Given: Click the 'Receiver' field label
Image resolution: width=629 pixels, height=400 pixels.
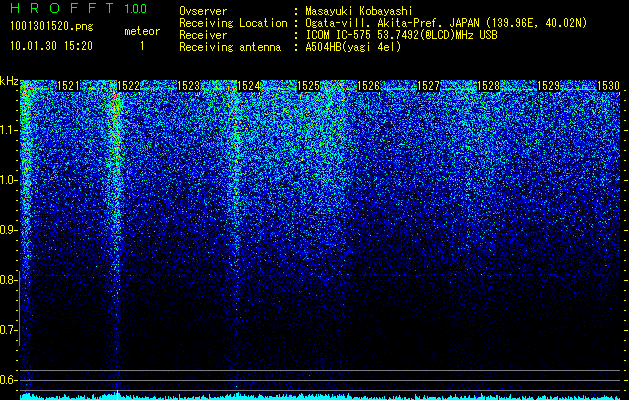Looking at the screenshot, I should tap(203, 35).
